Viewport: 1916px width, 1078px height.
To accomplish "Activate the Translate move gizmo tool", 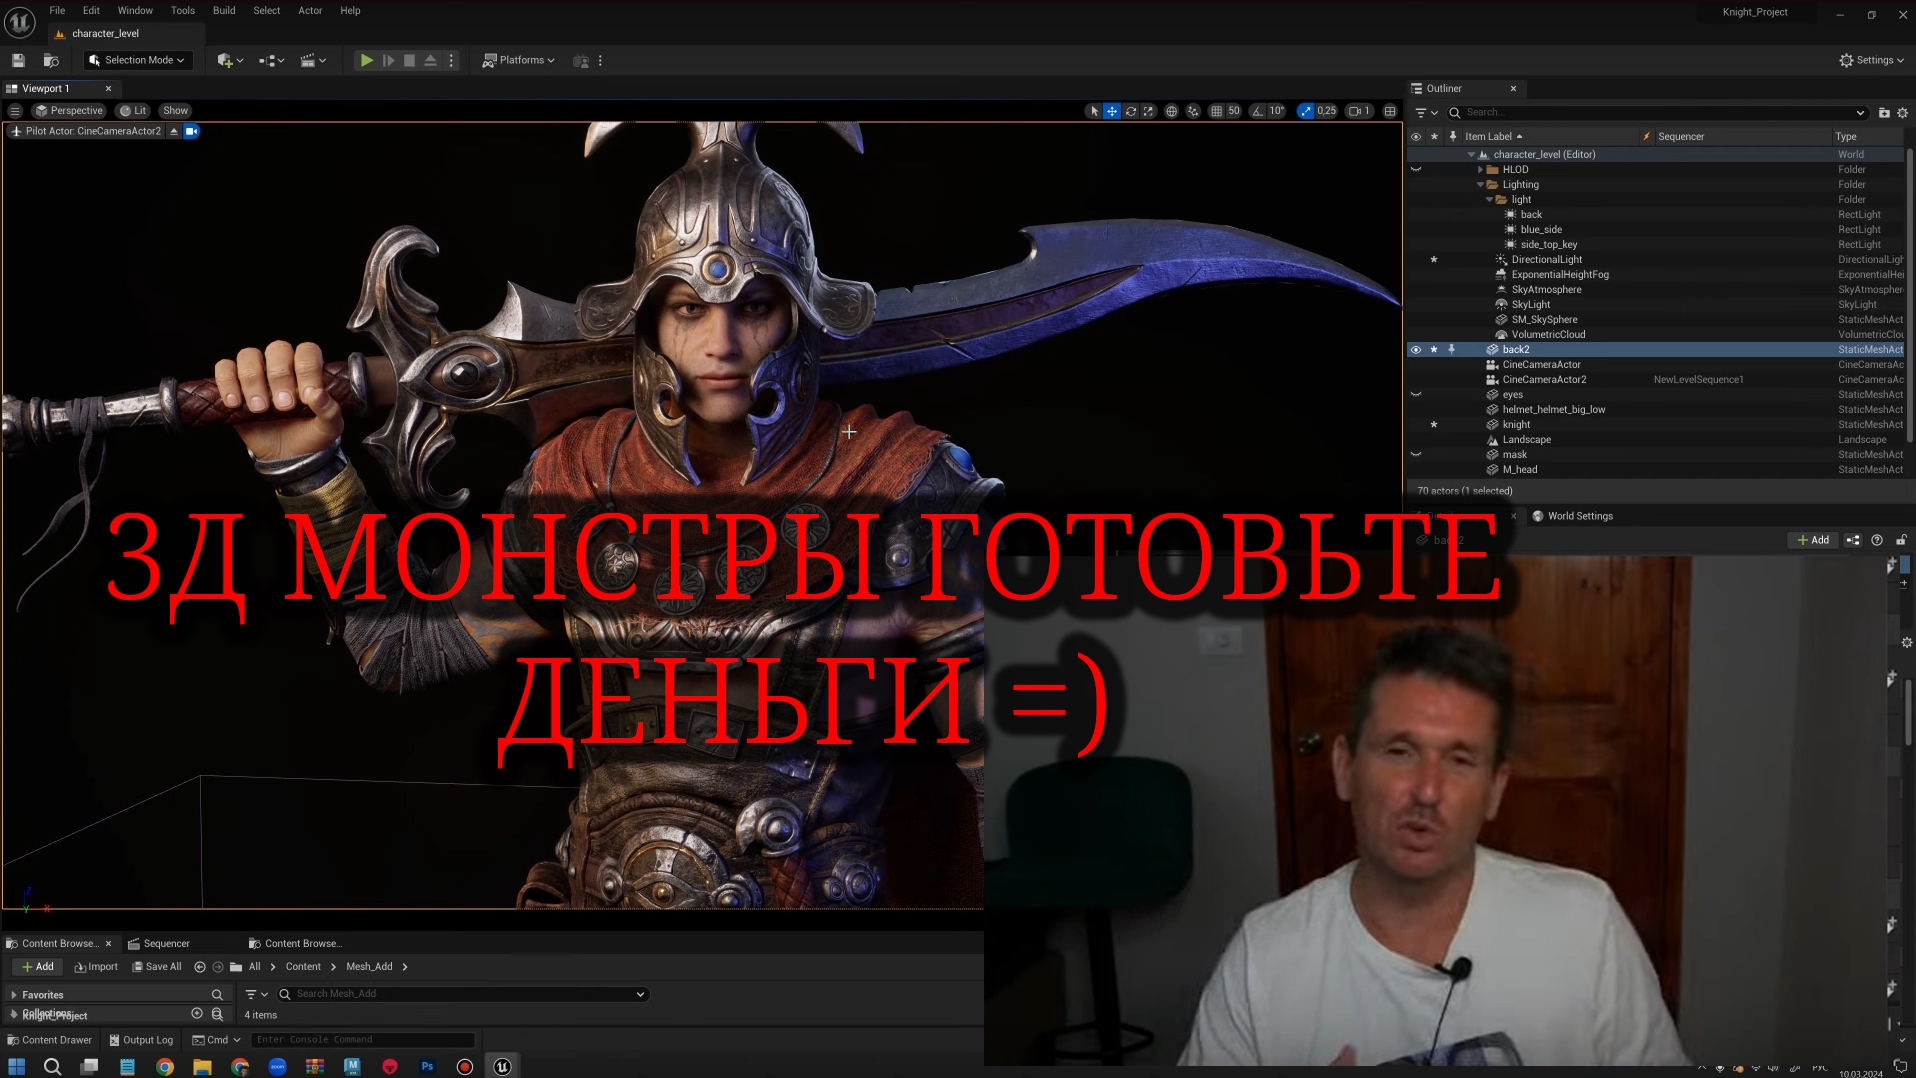I will pyautogui.click(x=1112, y=111).
